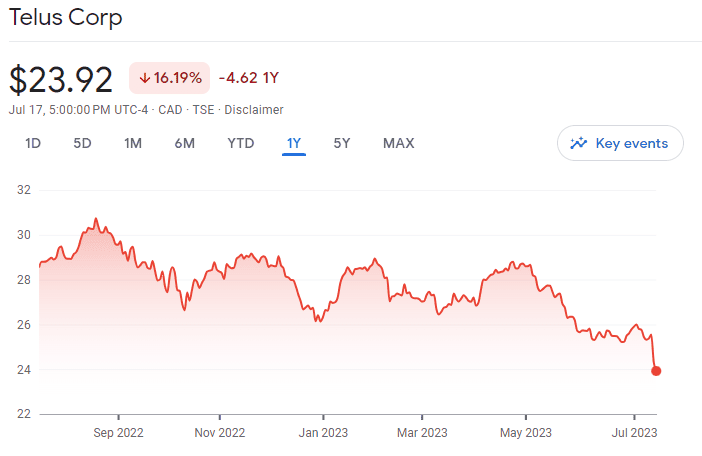Select the 1D time range tab
702x456 pixels.
[x=33, y=143]
